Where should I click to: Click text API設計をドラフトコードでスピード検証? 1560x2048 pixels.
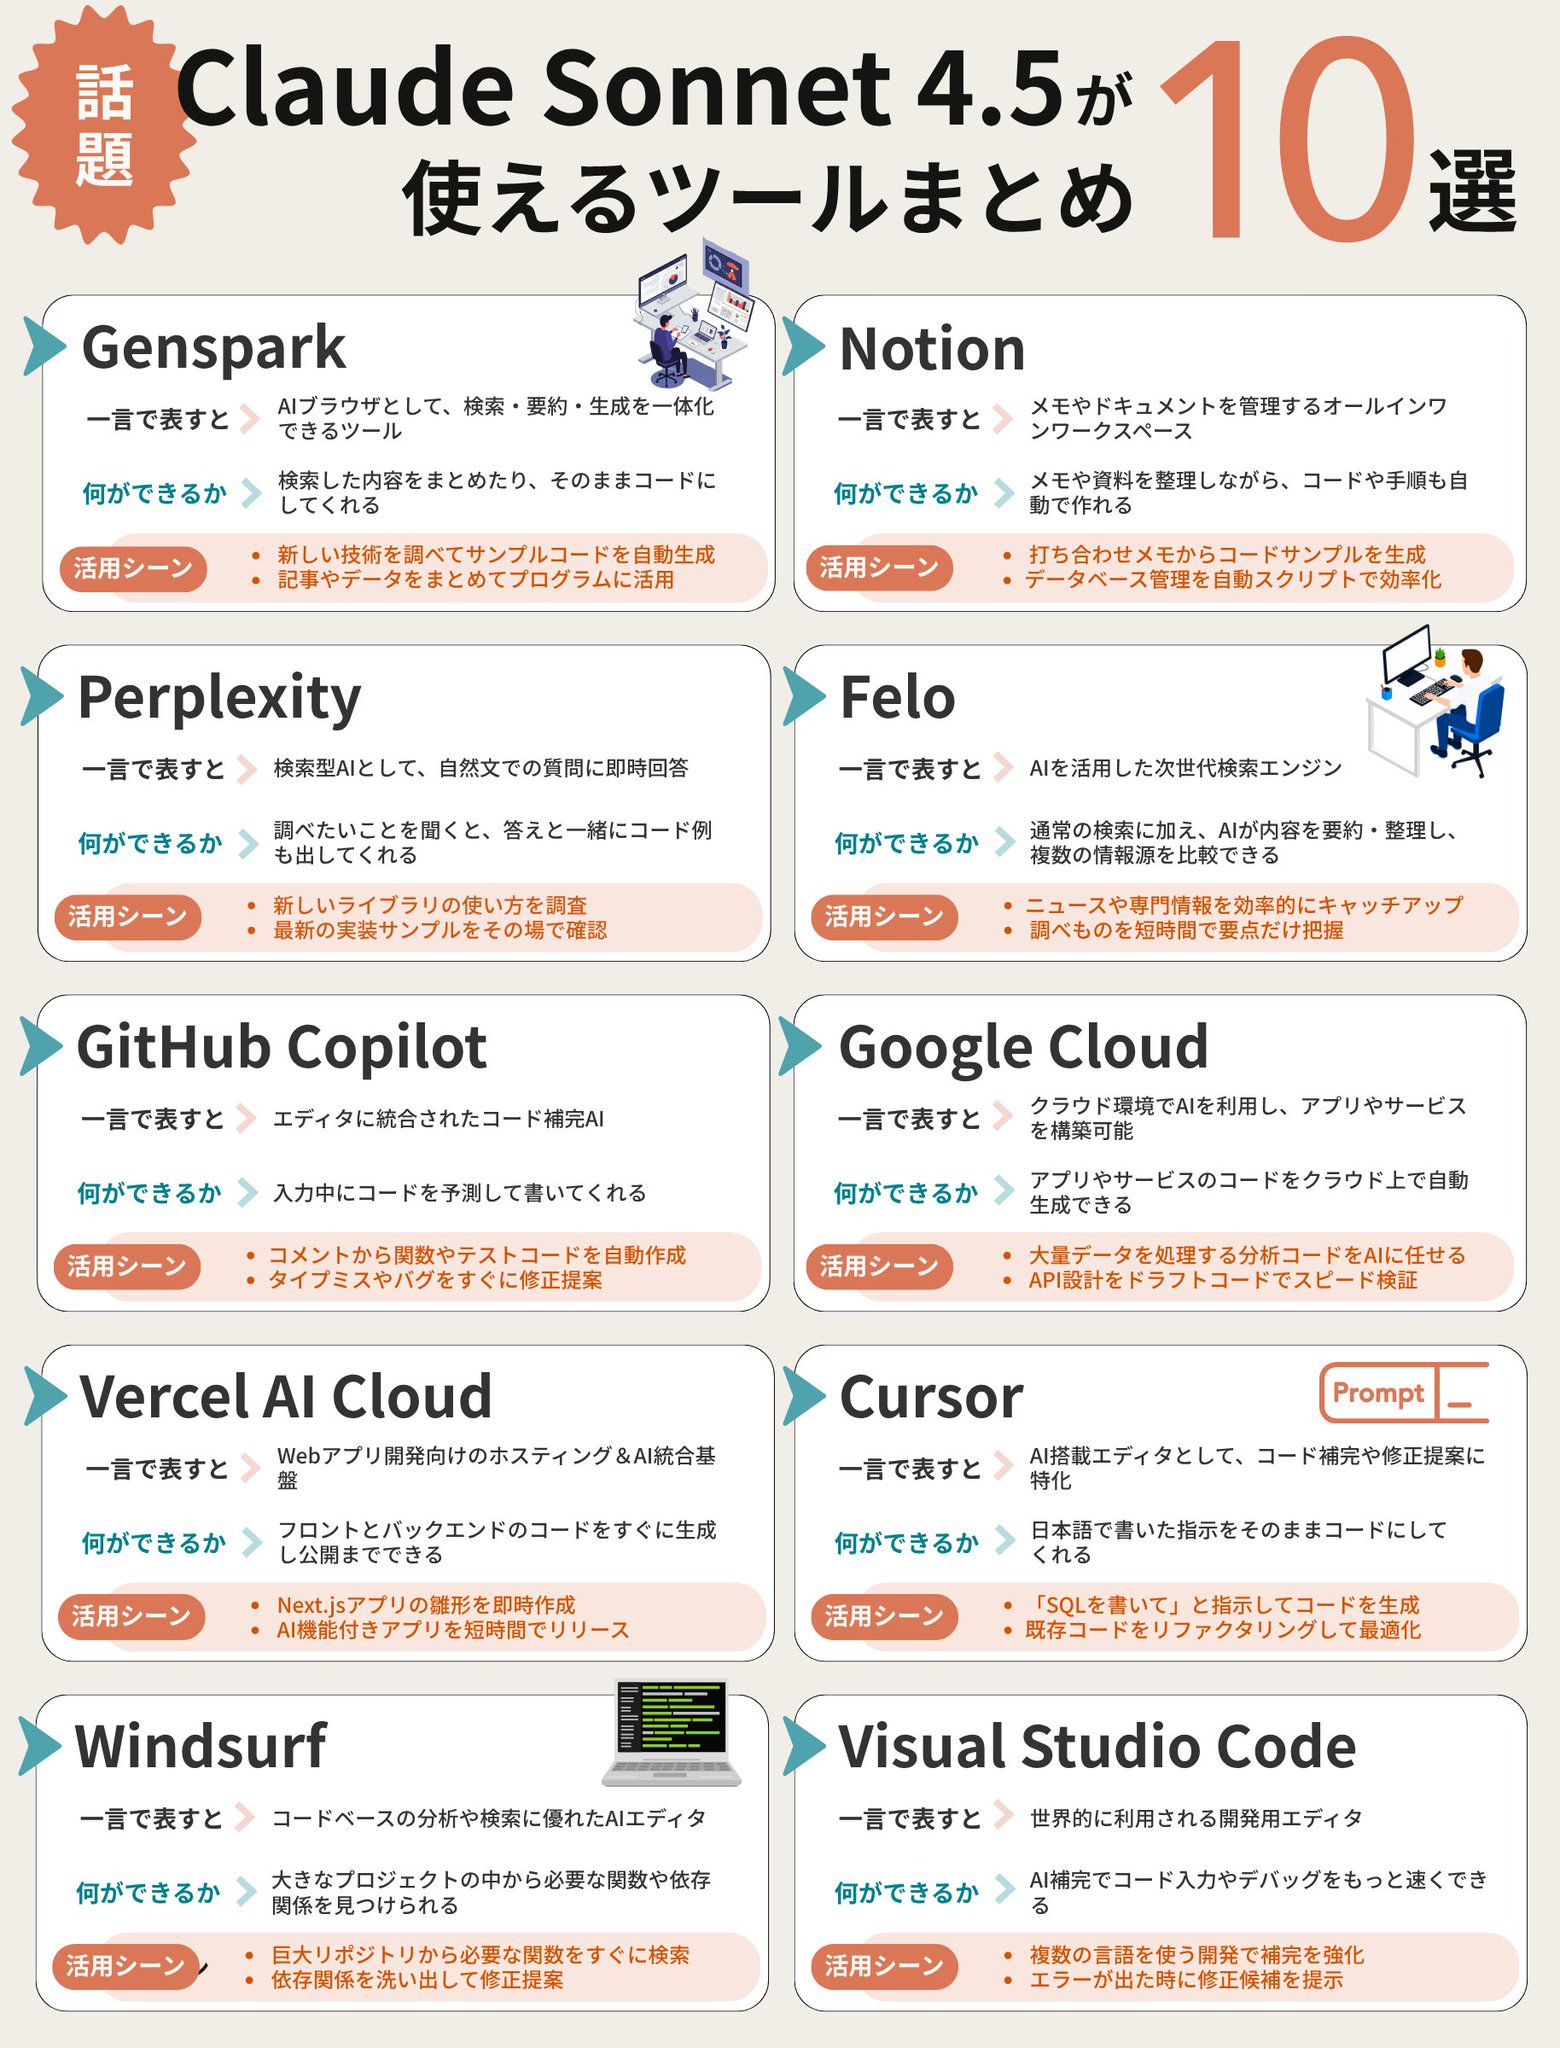click(x=1223, y=1280)
